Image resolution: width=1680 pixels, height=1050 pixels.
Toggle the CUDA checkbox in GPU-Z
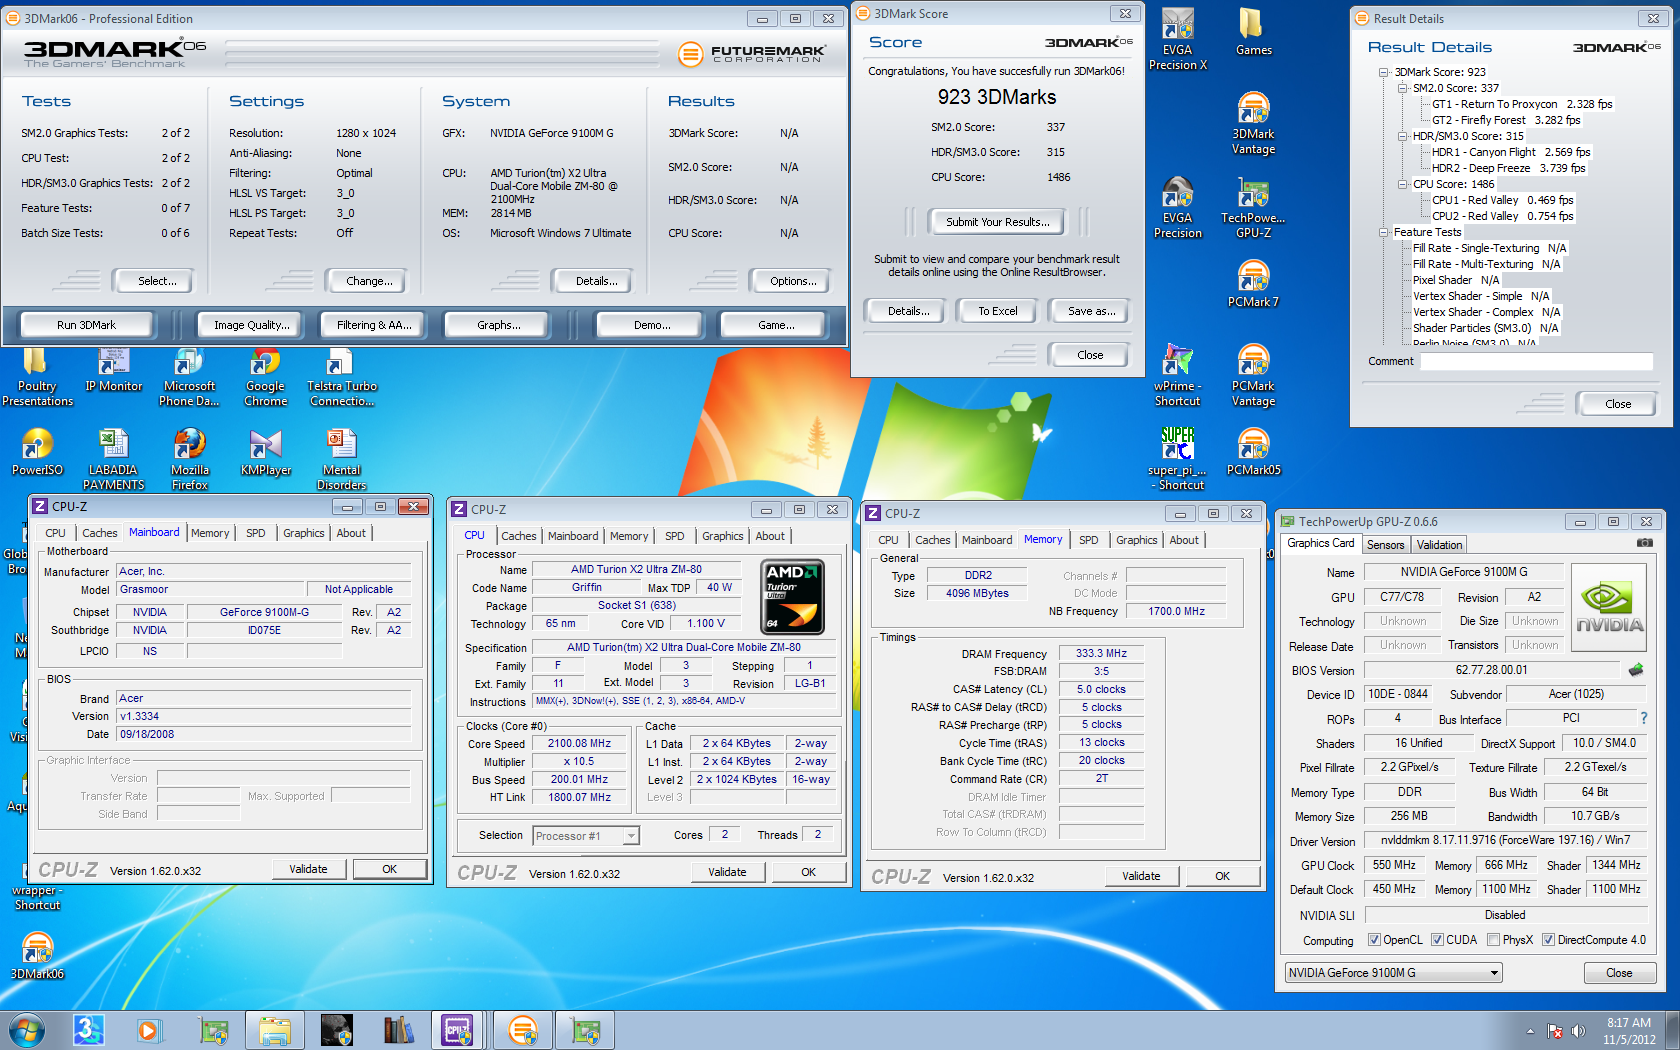1437,940
